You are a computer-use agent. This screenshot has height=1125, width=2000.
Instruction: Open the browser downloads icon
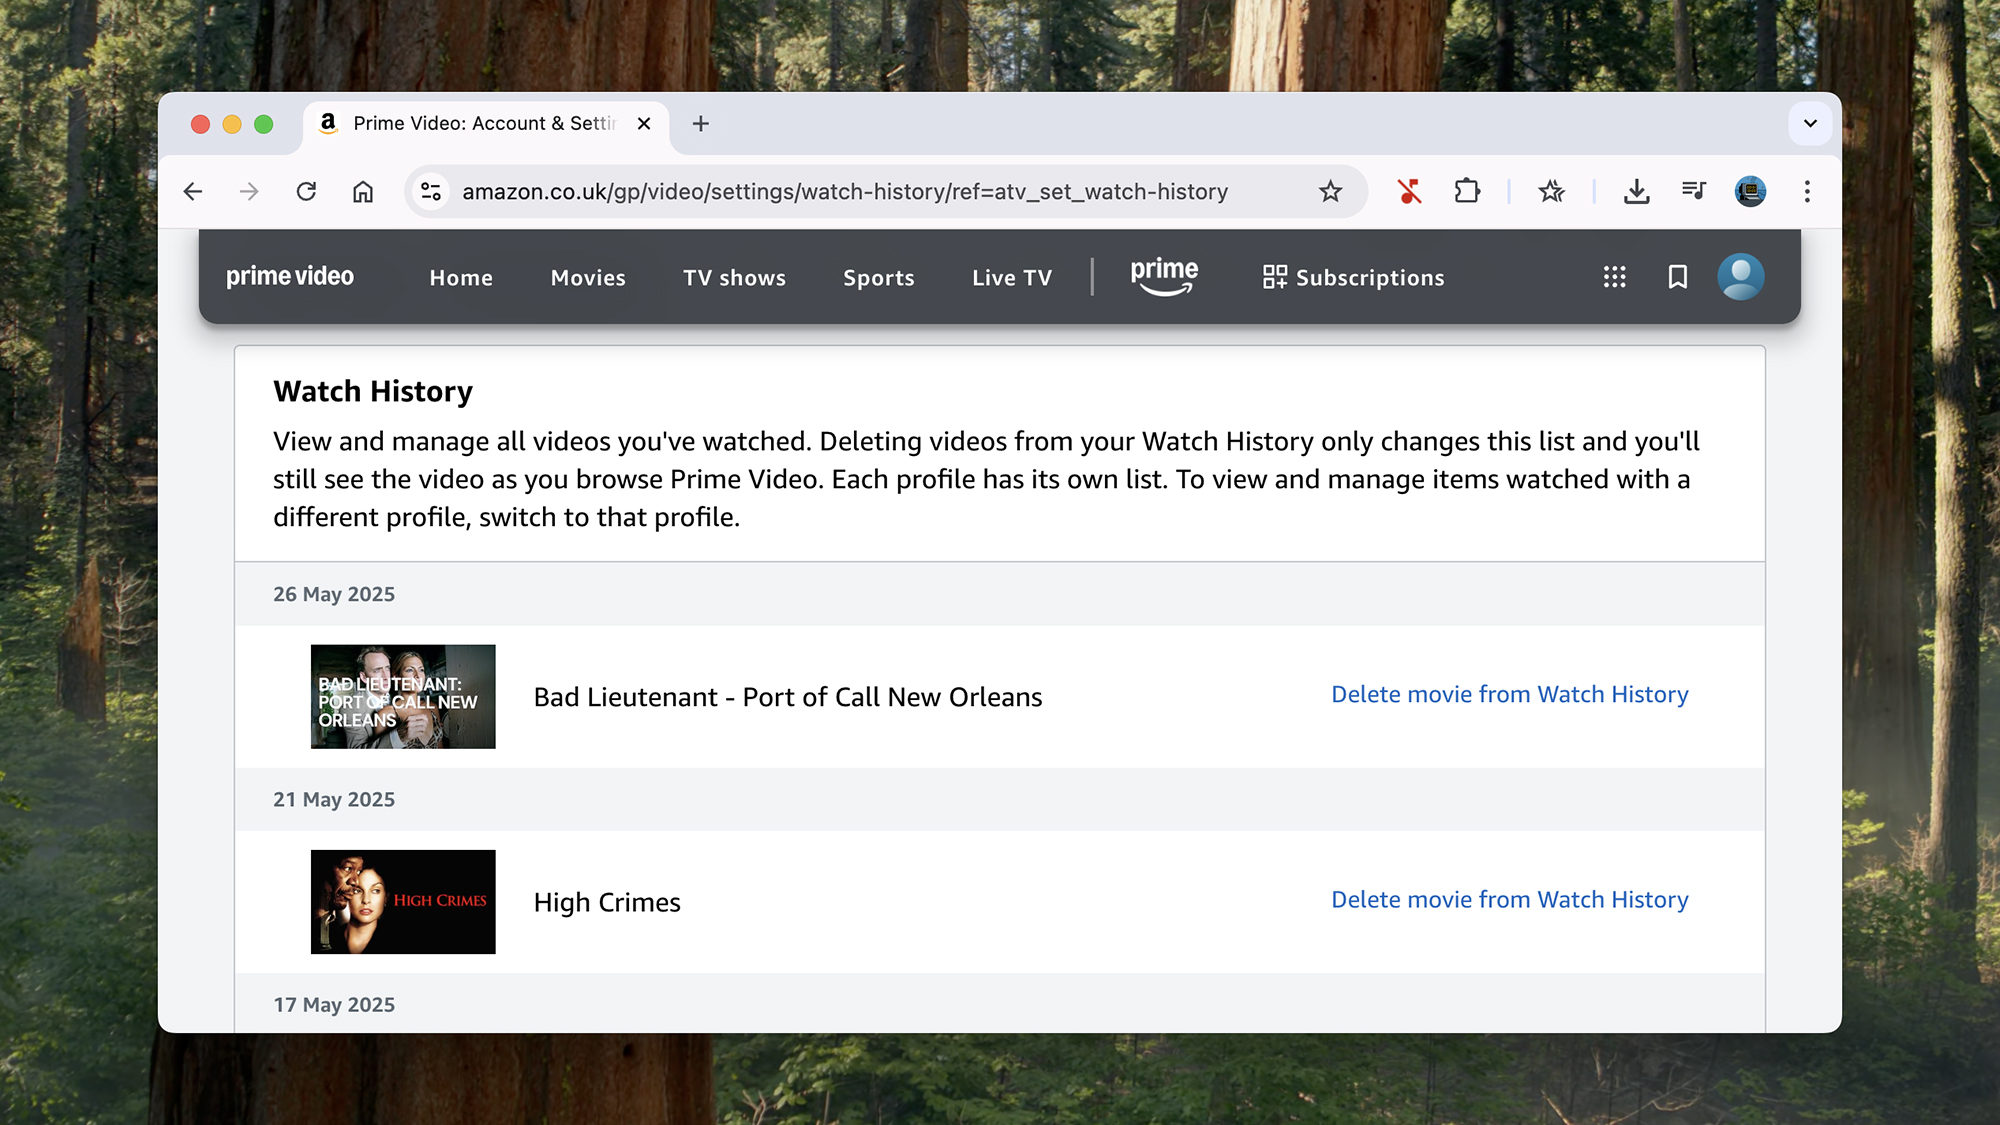[1636, 191]
